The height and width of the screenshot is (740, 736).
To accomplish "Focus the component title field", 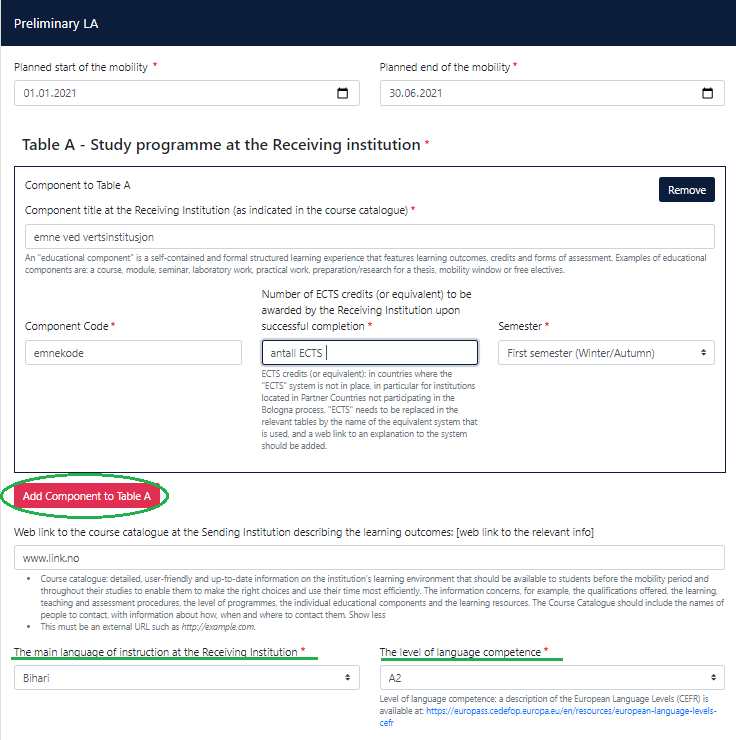I will 369,236.
